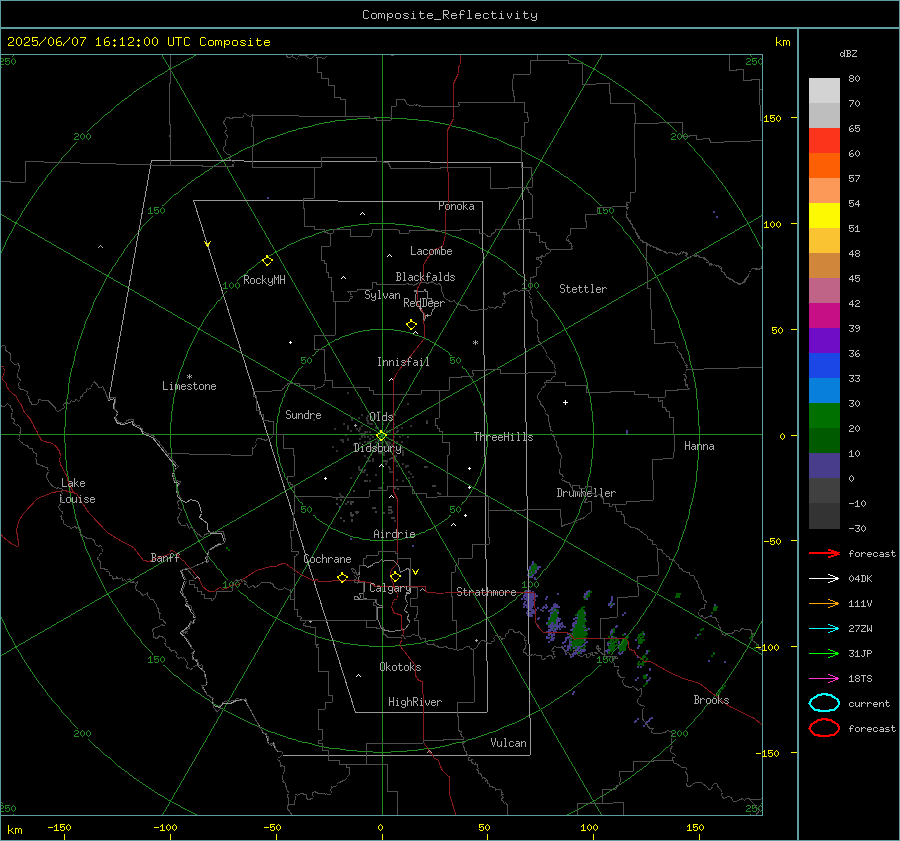Click the yellow diamond marker above Calgary
Image resolution: width=900 pixels, height=841 pixels.
(x=395, y=576)
